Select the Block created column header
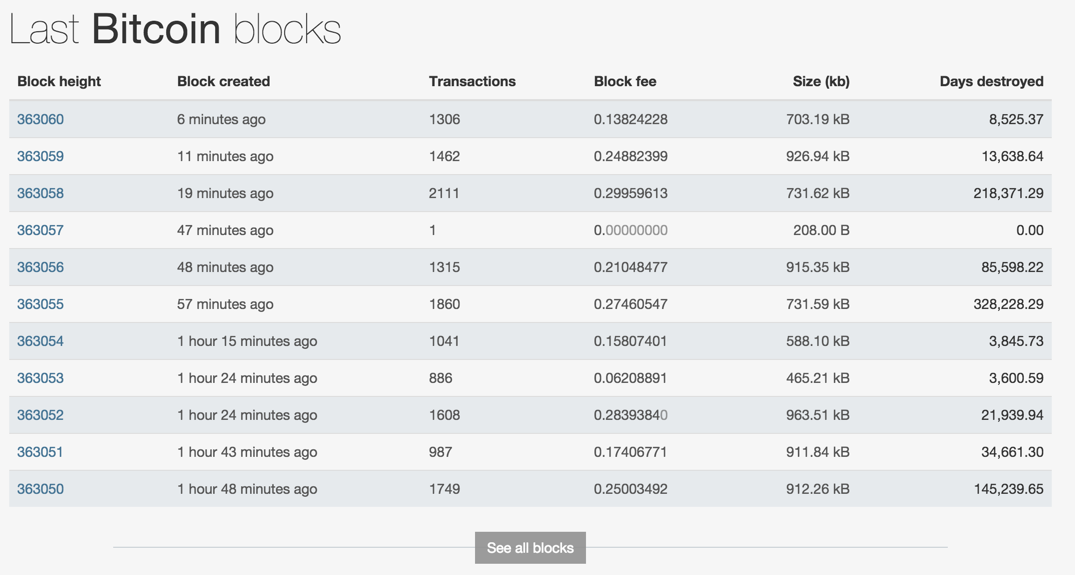Screen dimensions: 1075x575 tap(224, 82)
